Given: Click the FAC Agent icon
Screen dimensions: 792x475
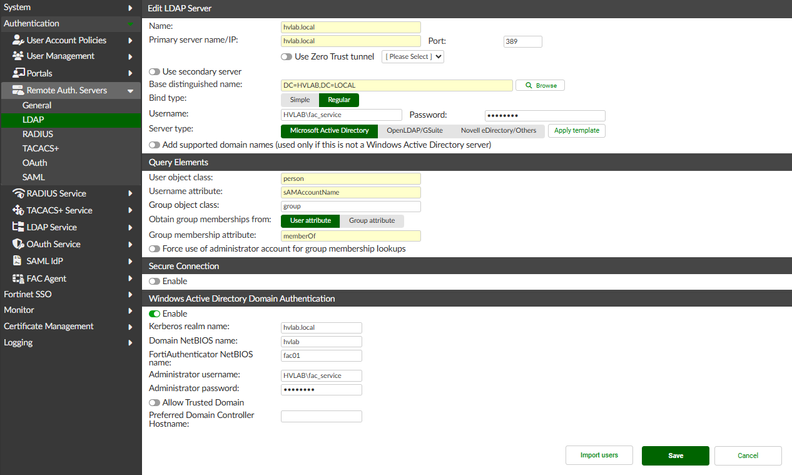Looking at the screenshot, I should pos(18,278).
